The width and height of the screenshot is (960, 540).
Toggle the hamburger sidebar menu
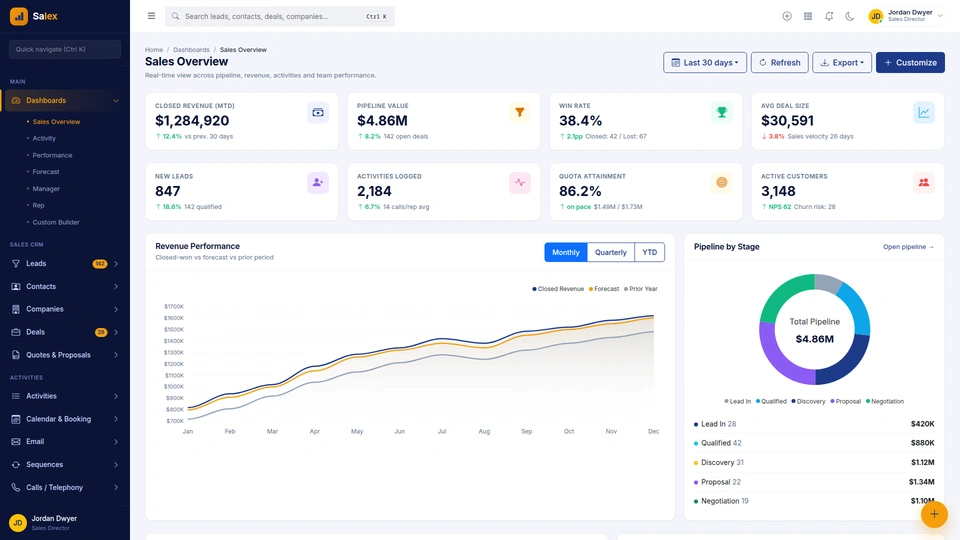coord(151,16)
